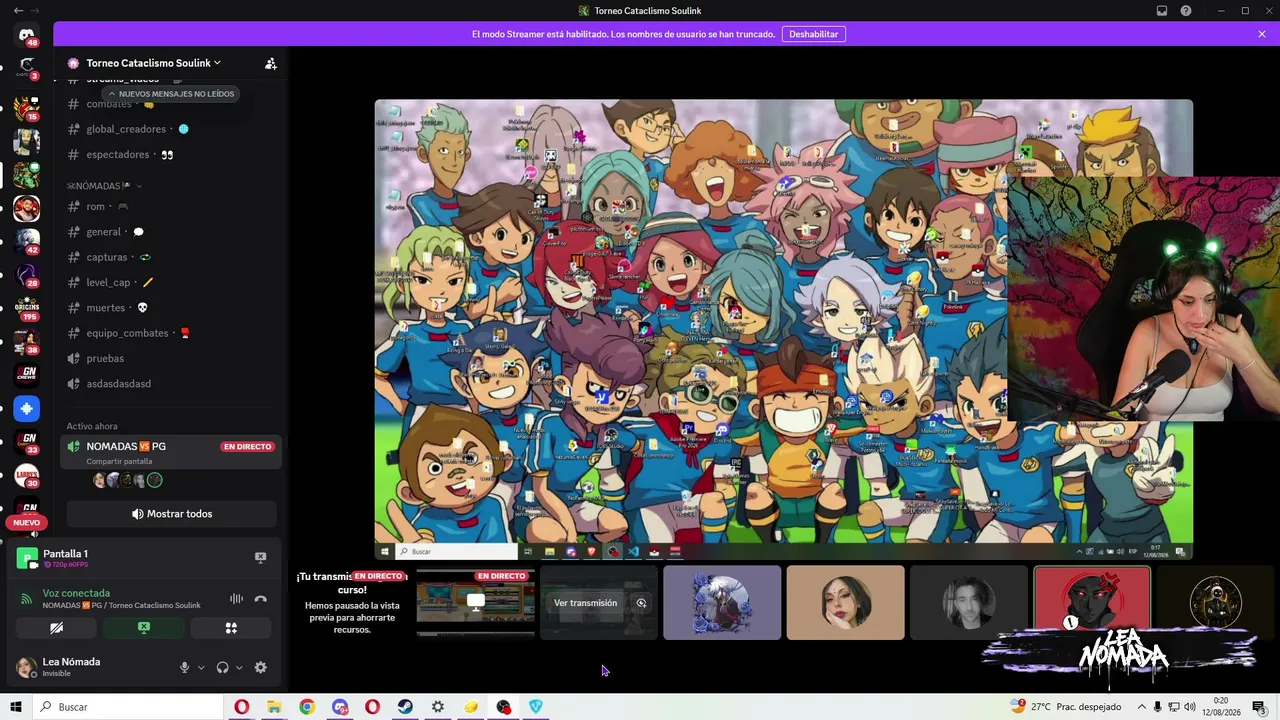Collapse the NÓMADAS channel category
The height and width of the screenshot is (720, 1280).
point(105,186)
